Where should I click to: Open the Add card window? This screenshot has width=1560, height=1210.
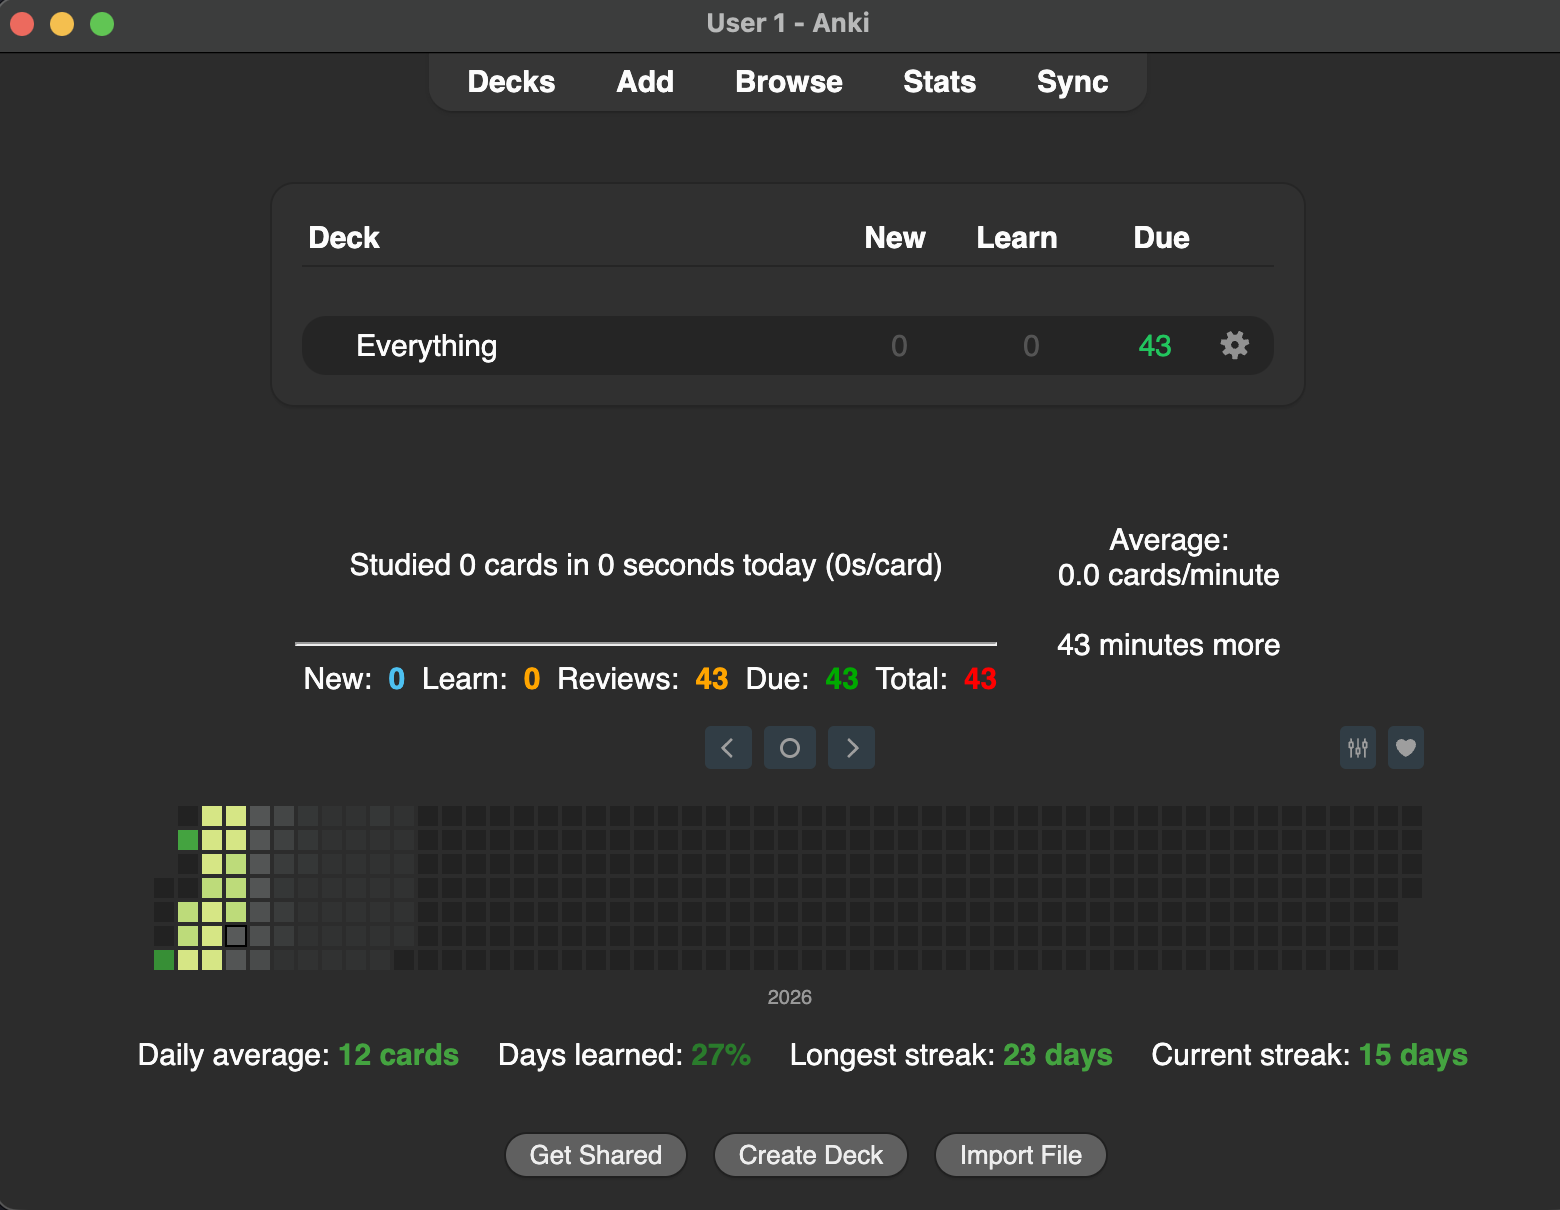click(x=645, y=82)
